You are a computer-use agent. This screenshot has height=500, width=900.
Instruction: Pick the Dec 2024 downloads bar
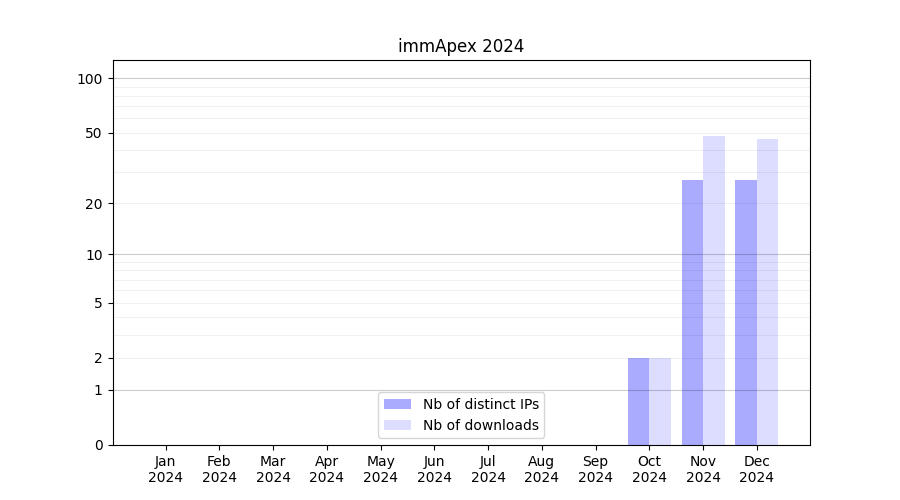[767, 292]
